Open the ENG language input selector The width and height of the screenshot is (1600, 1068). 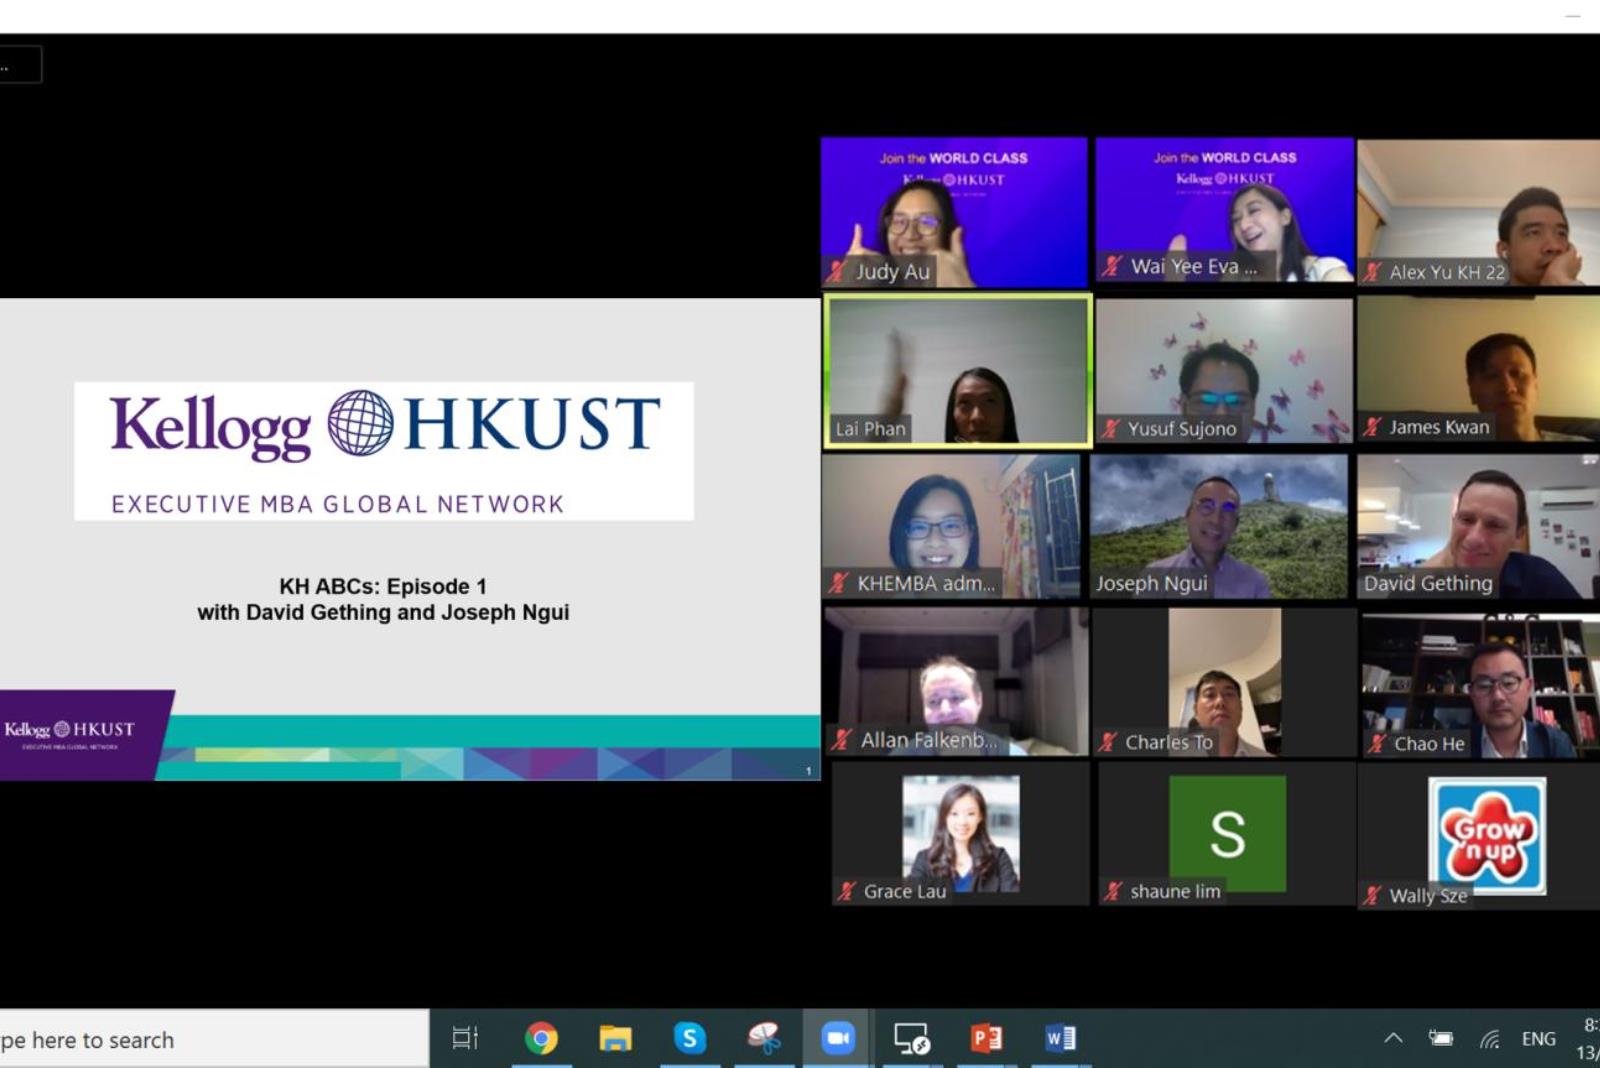pyautogui.click(x=1538, y=1039)
